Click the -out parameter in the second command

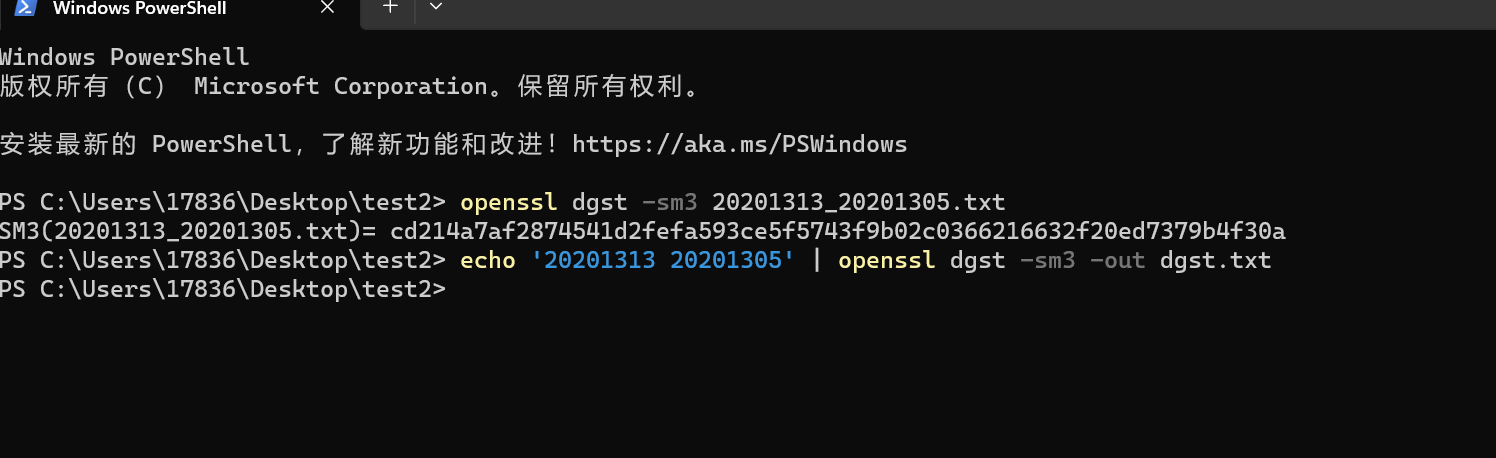[x=1116, y=261]
